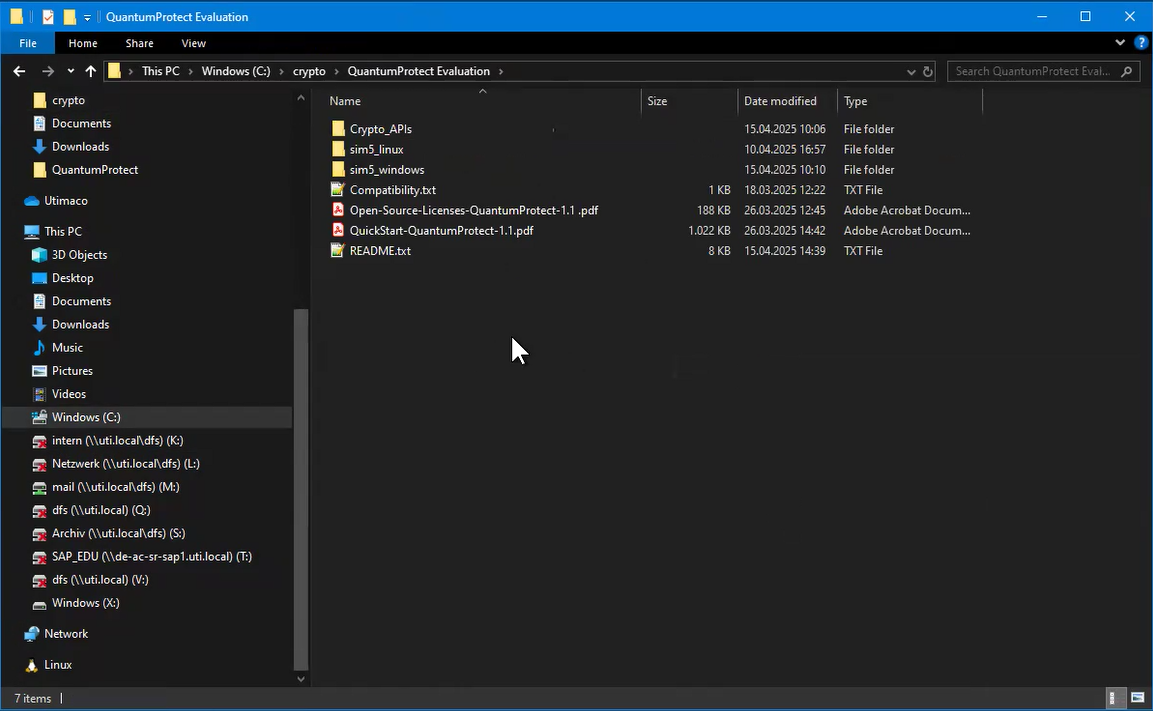1153x711 pixels.
Task: Open the quick access toolbar dropdown
Action: [87, 17]
